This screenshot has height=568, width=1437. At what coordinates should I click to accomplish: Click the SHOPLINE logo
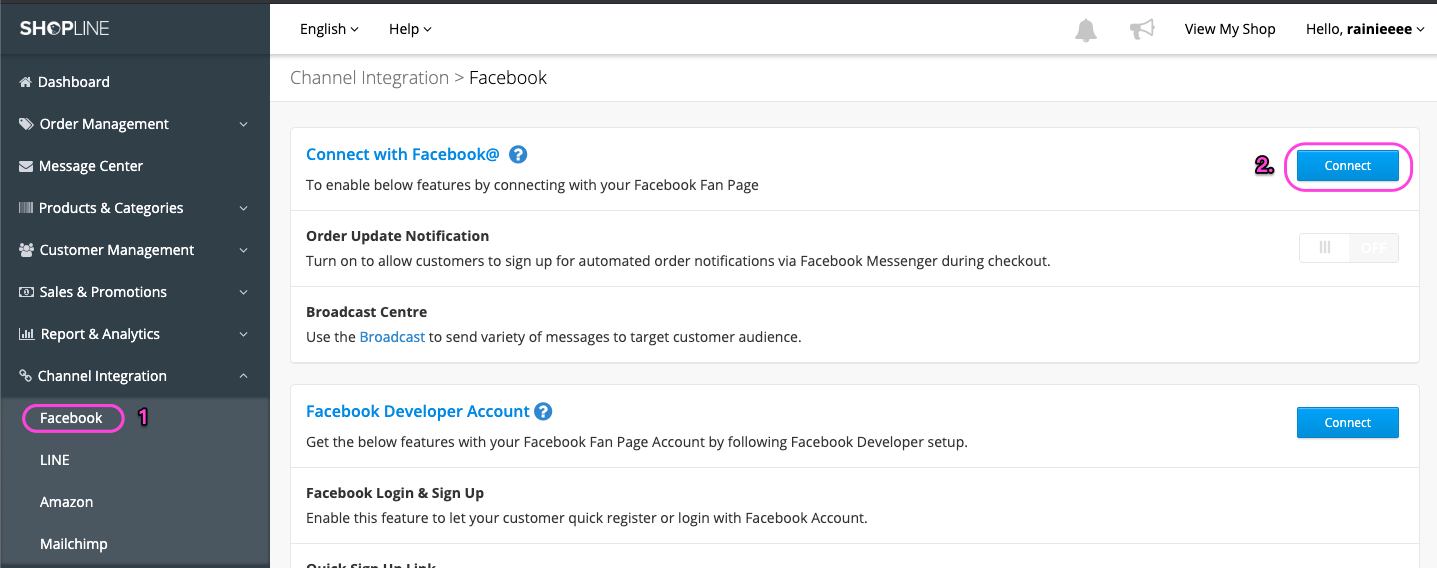64,28
